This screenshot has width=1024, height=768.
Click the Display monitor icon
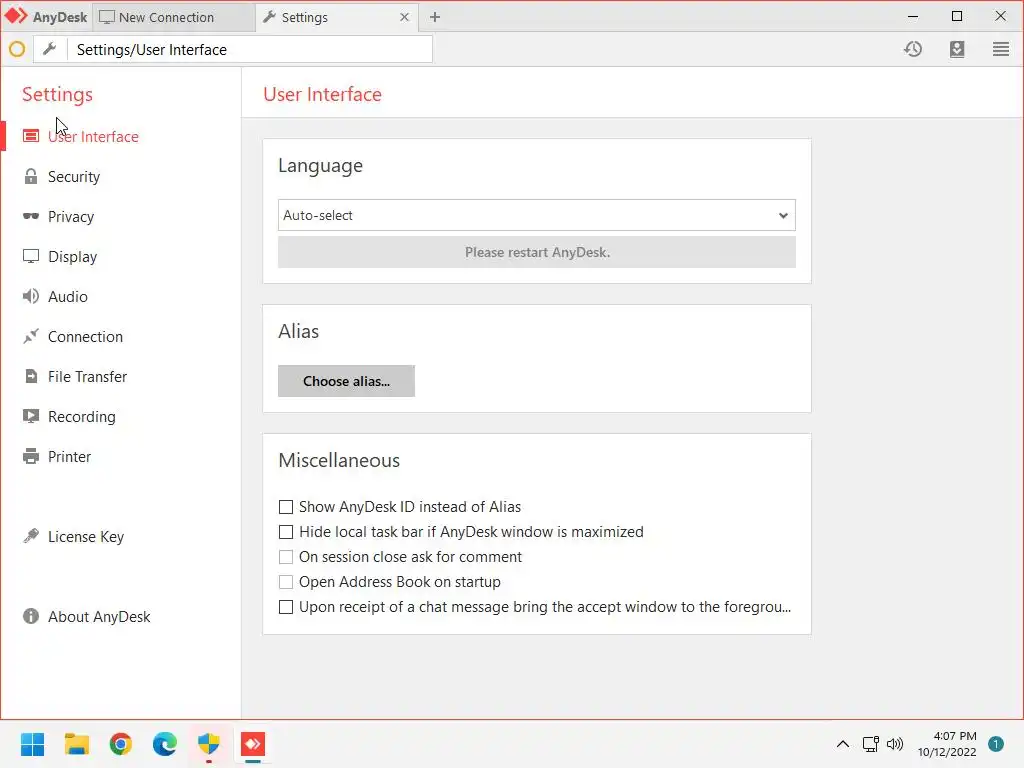[31, 256]
